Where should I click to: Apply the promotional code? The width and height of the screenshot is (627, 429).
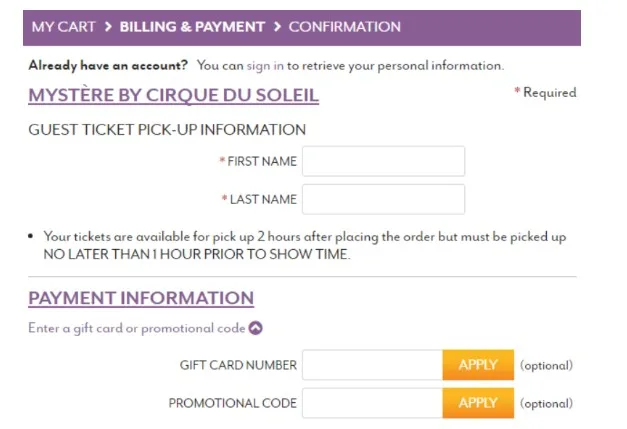478,403
